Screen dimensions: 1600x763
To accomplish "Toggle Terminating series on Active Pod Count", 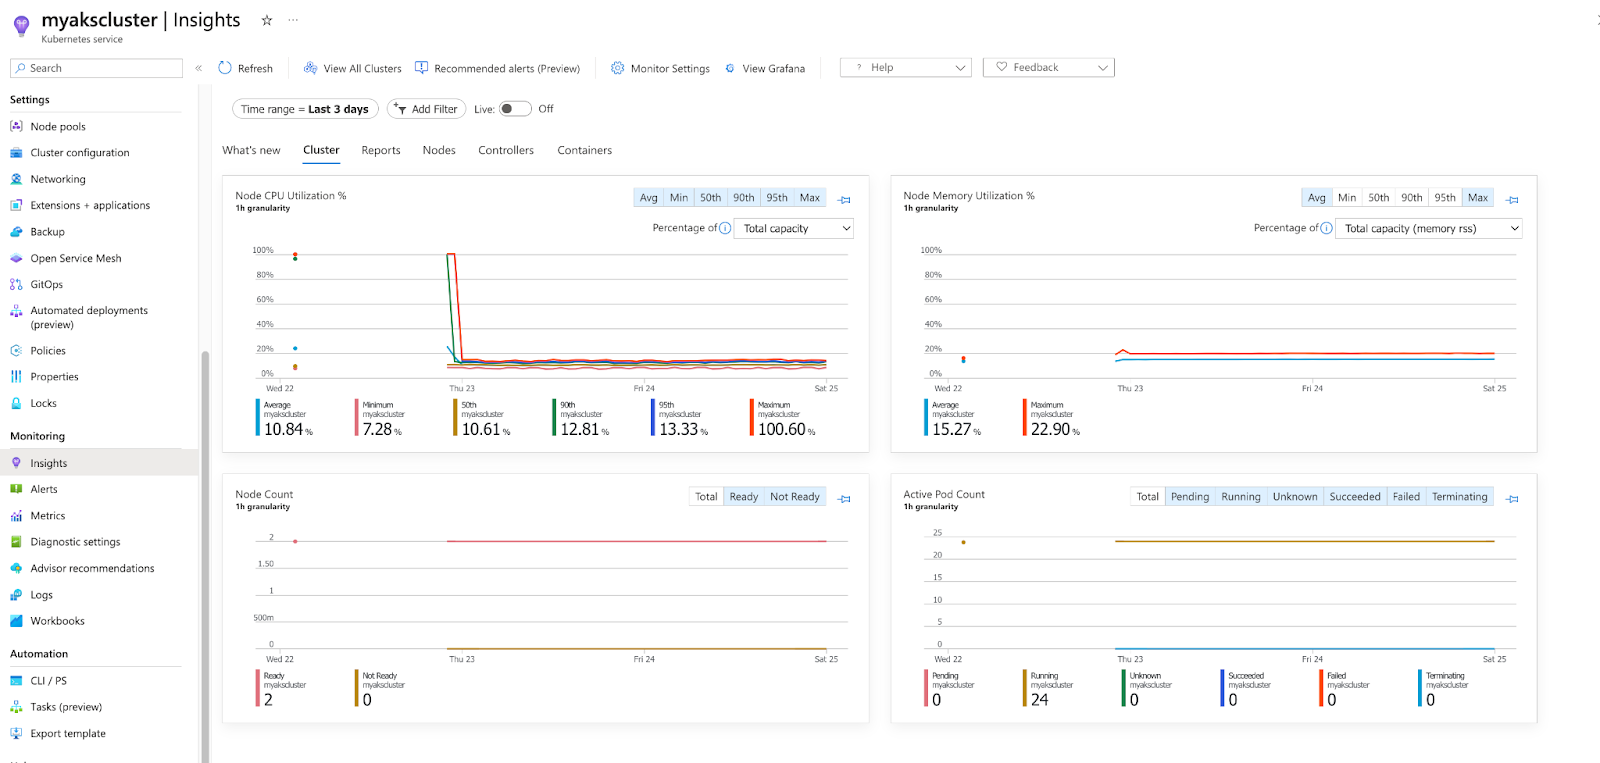I will click(1460, 497).
